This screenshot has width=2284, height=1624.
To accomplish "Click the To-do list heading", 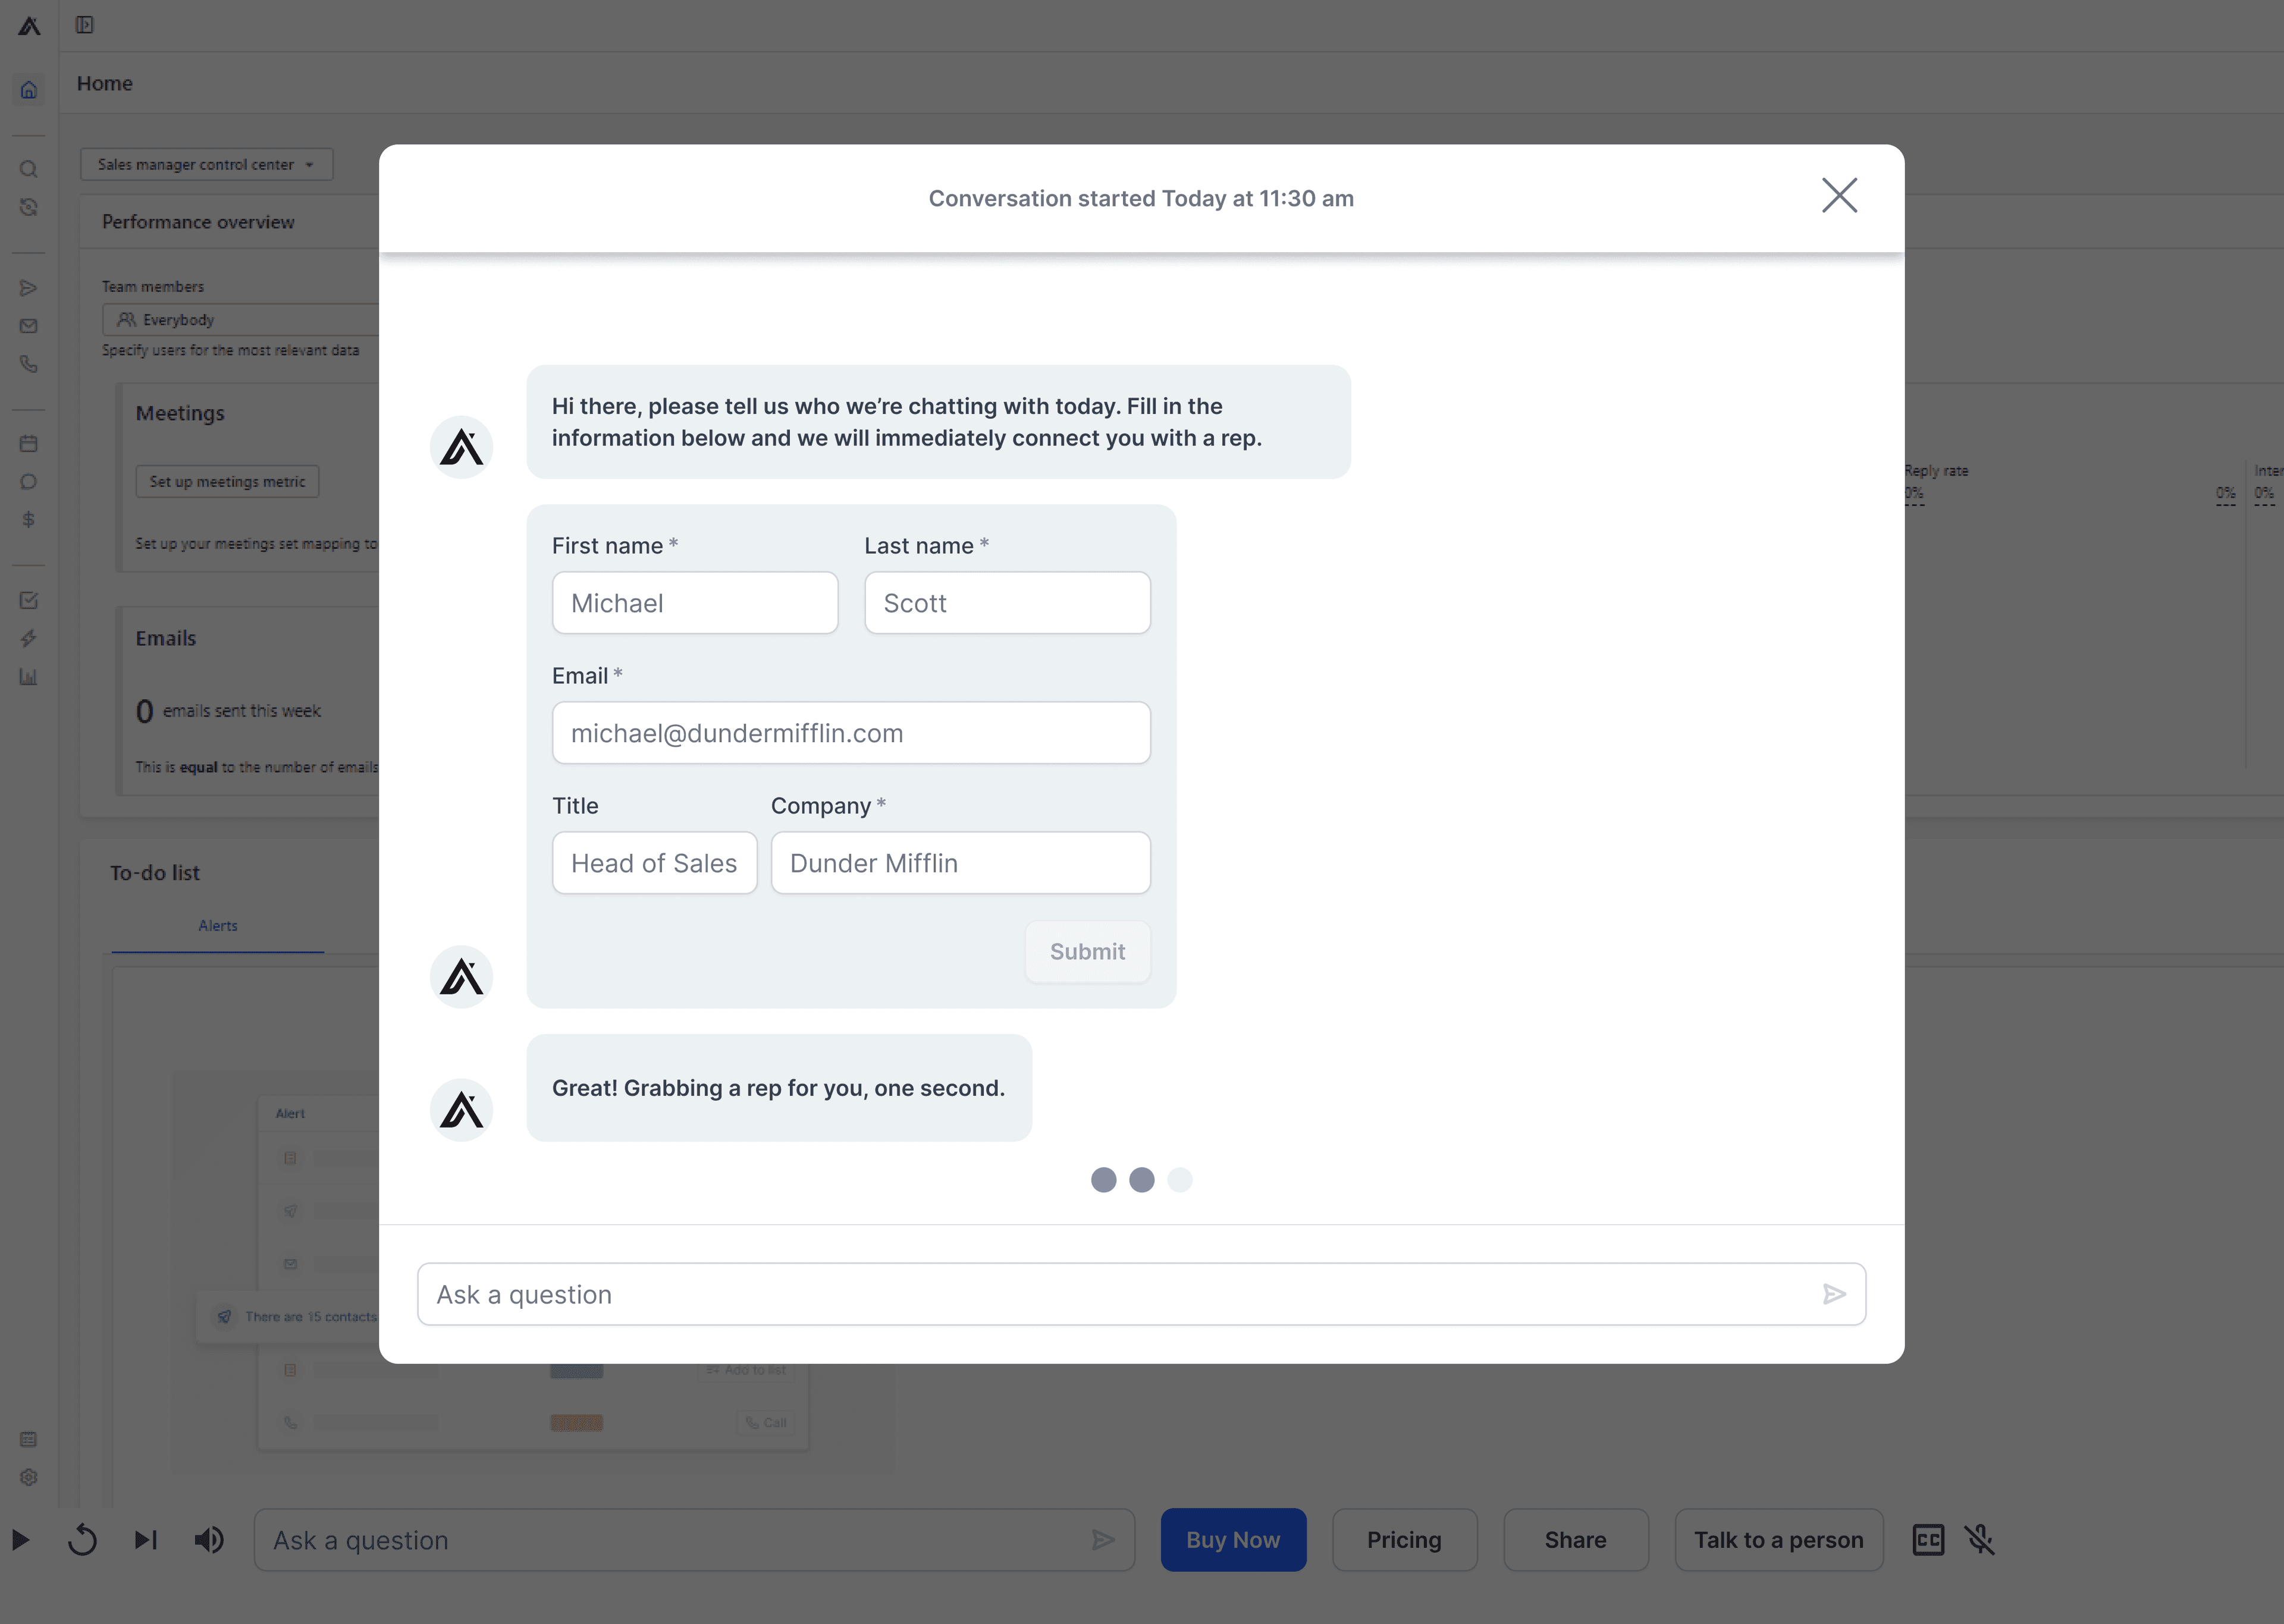I will [155, 873].
